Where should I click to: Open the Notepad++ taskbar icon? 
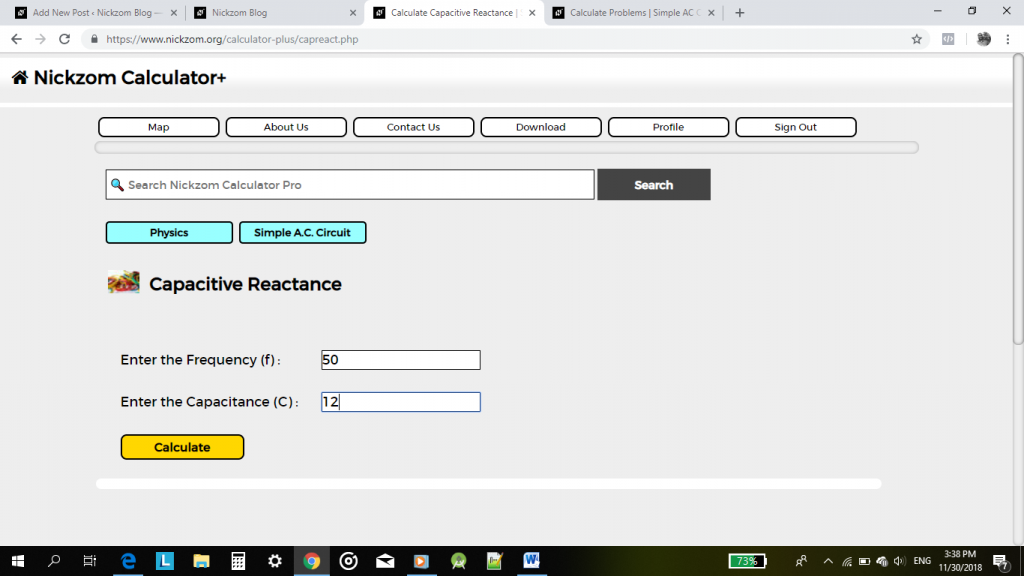pos(495,561)
